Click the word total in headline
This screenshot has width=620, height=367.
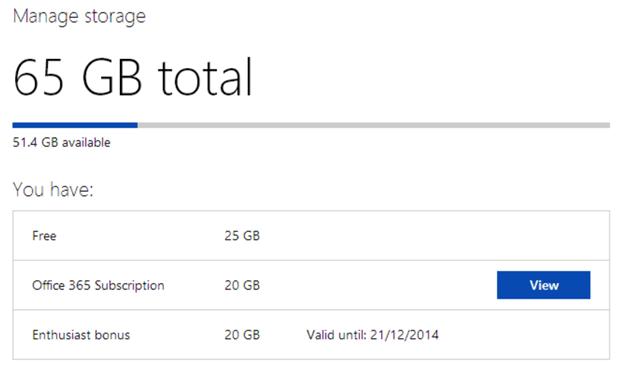tap(205, 77)
